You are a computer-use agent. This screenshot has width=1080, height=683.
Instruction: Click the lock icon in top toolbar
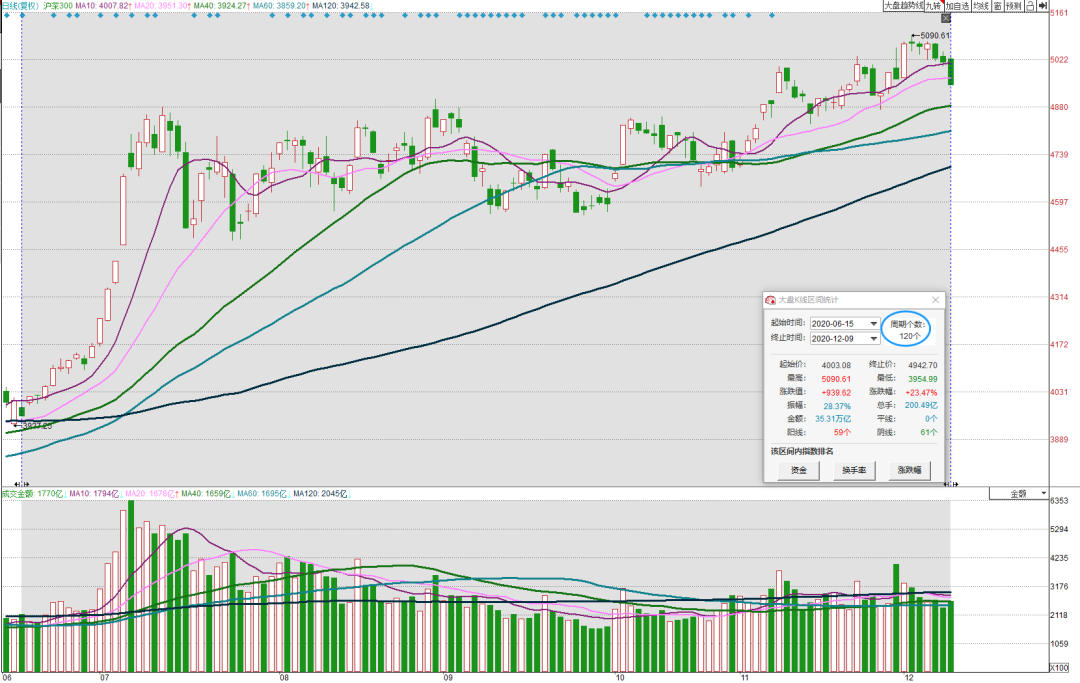click(1030, 6)
